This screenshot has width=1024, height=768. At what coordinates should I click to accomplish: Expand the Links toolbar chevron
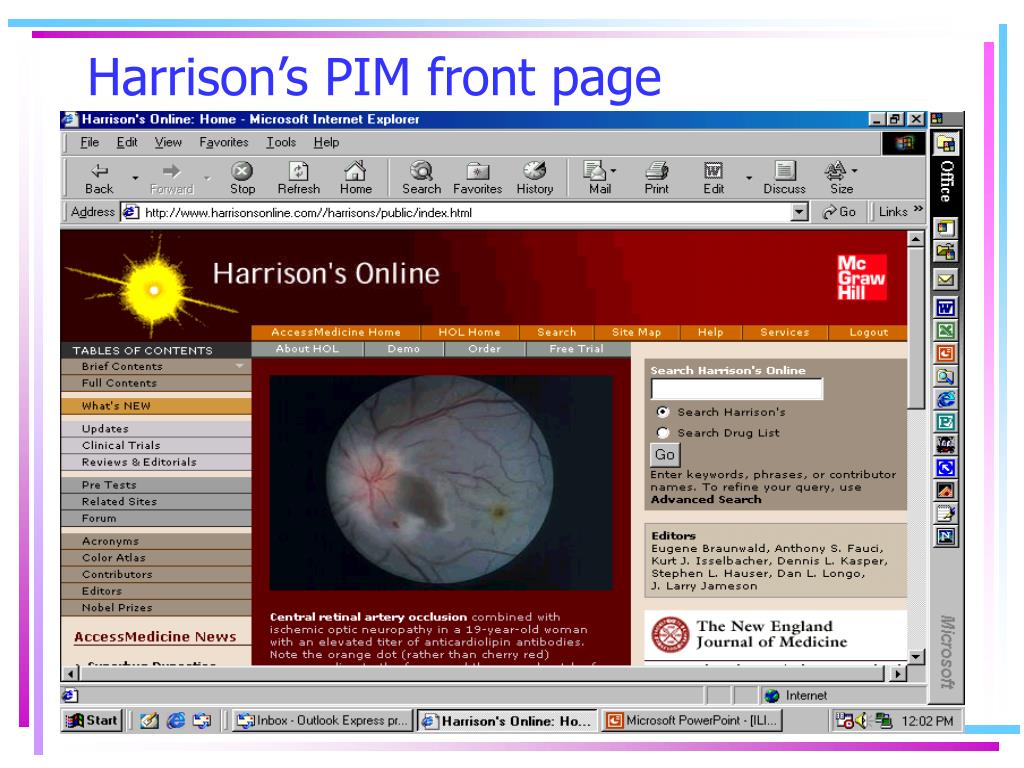coord(918,209)
